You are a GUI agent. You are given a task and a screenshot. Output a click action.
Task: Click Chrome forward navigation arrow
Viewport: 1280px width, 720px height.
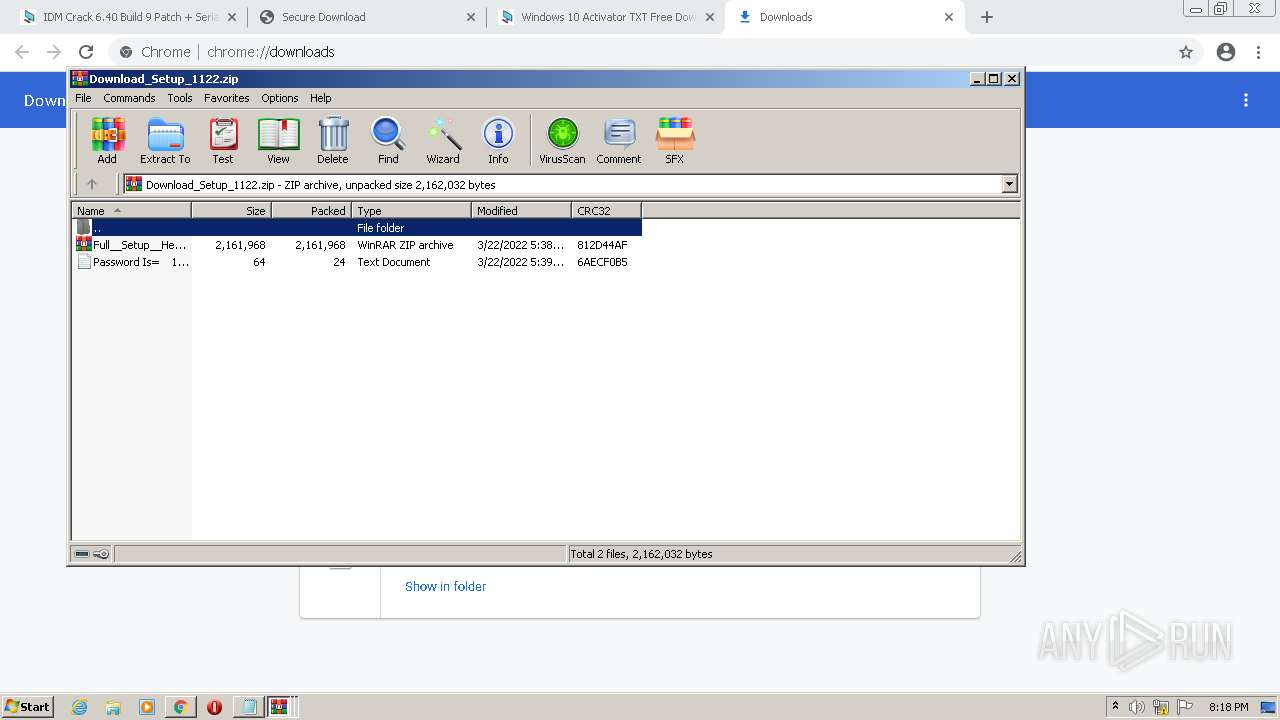pos(54,52)
